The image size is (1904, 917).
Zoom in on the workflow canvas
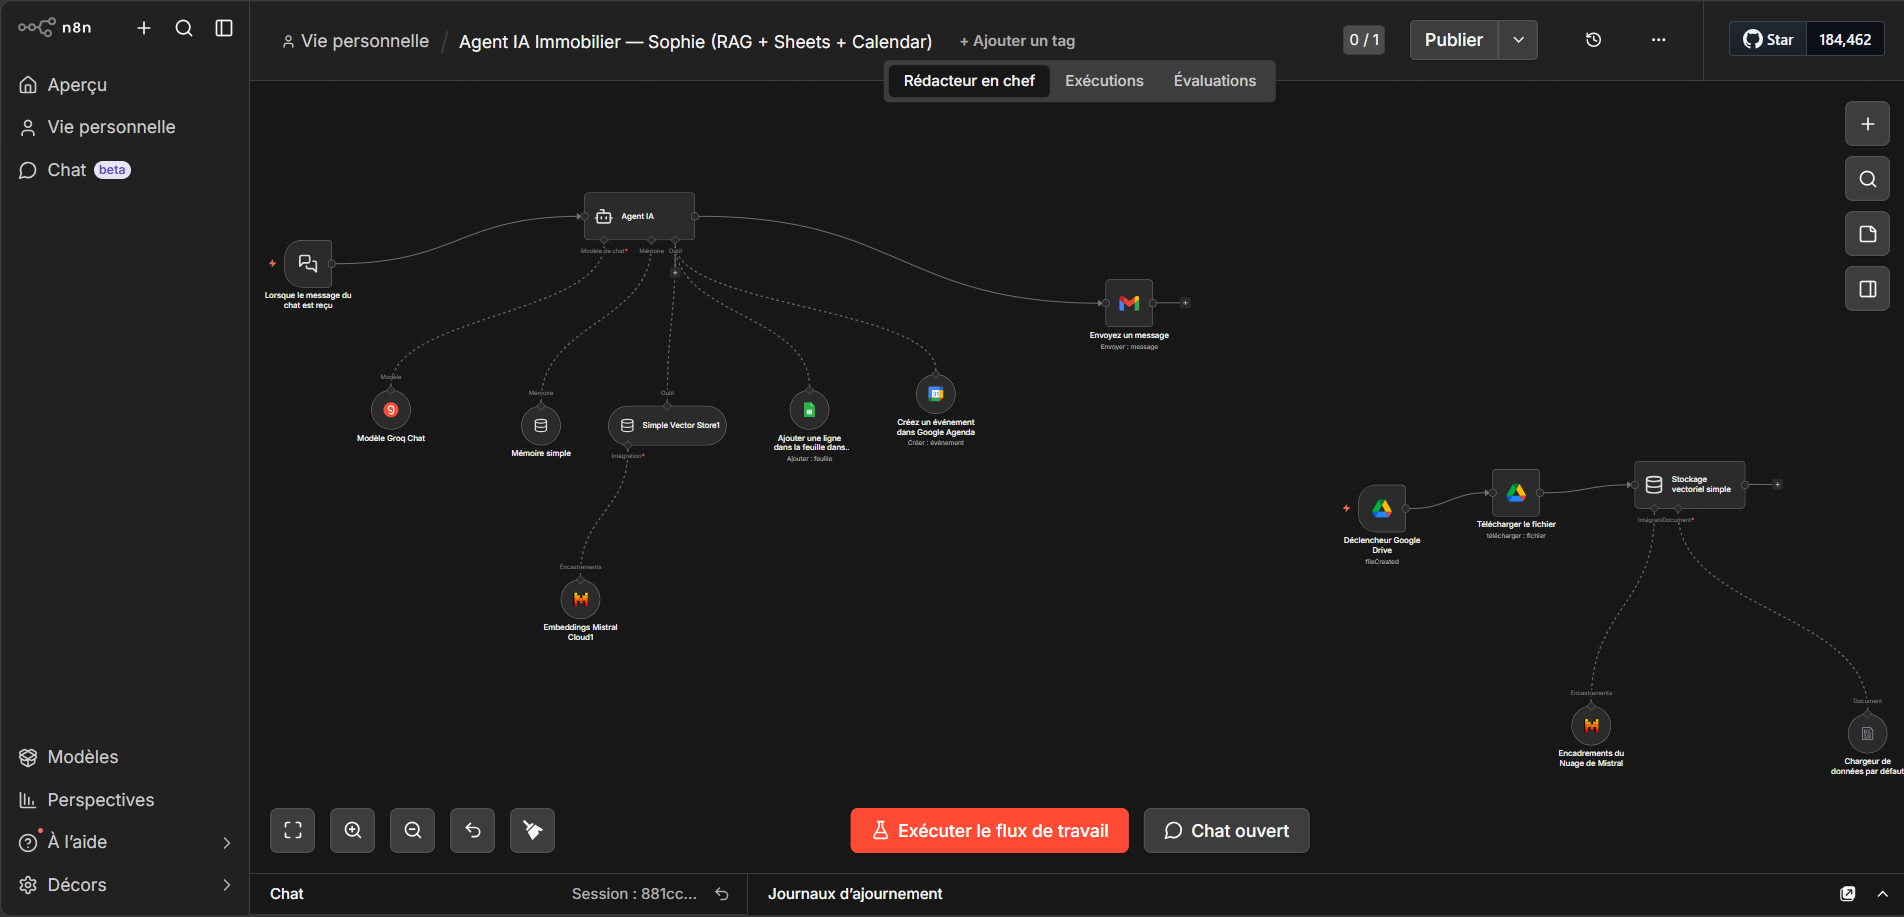pos(352,830)
